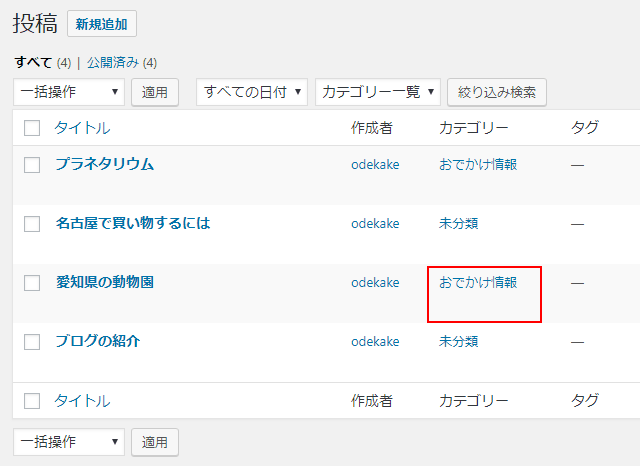Check the box for プラネタリウム post
The width and height of the screenshot is (640, 466).
[32, 165]
